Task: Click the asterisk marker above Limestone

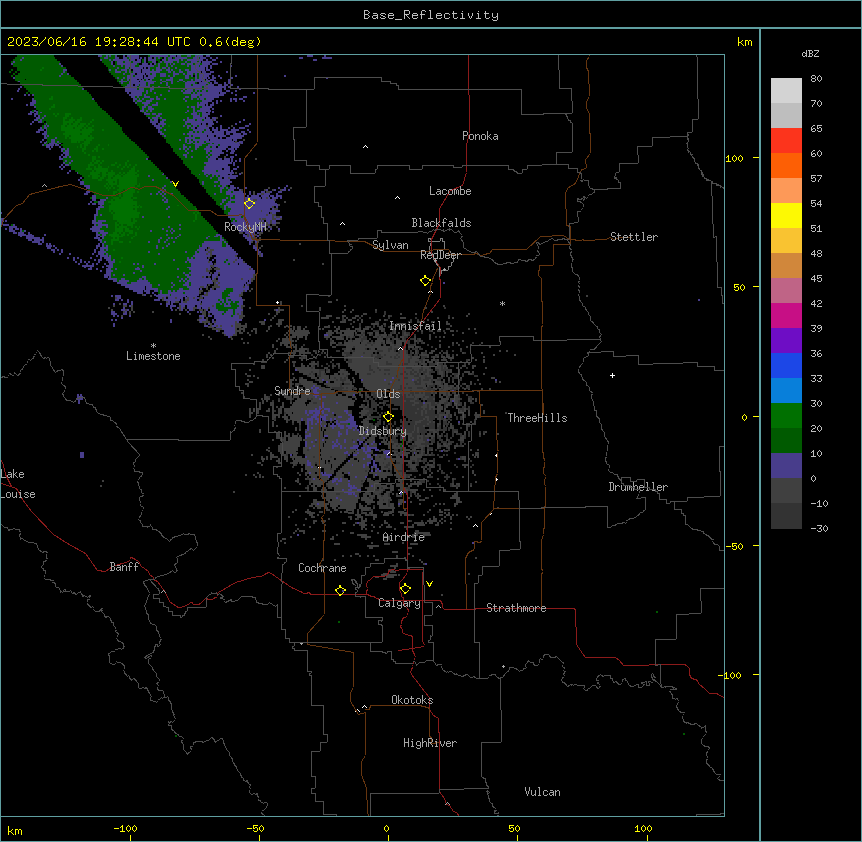Action: point(153,346)
